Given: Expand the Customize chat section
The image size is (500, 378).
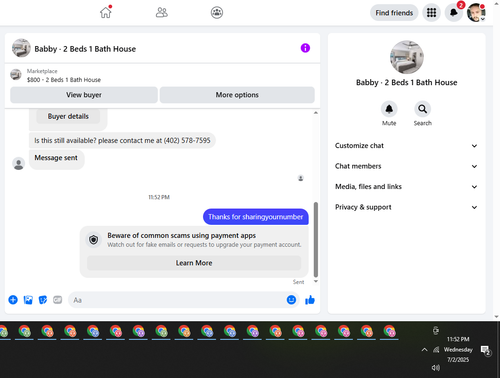Looking at the screenshot, I should pyautogui.click(x=406, y=146).
